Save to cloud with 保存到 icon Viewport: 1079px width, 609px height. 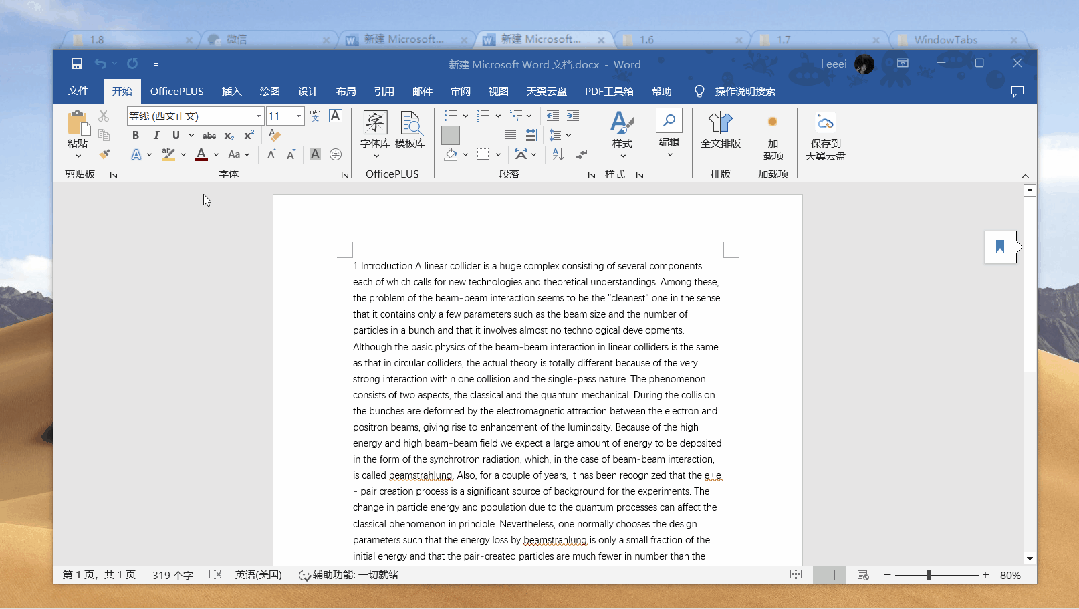point(825,136)
